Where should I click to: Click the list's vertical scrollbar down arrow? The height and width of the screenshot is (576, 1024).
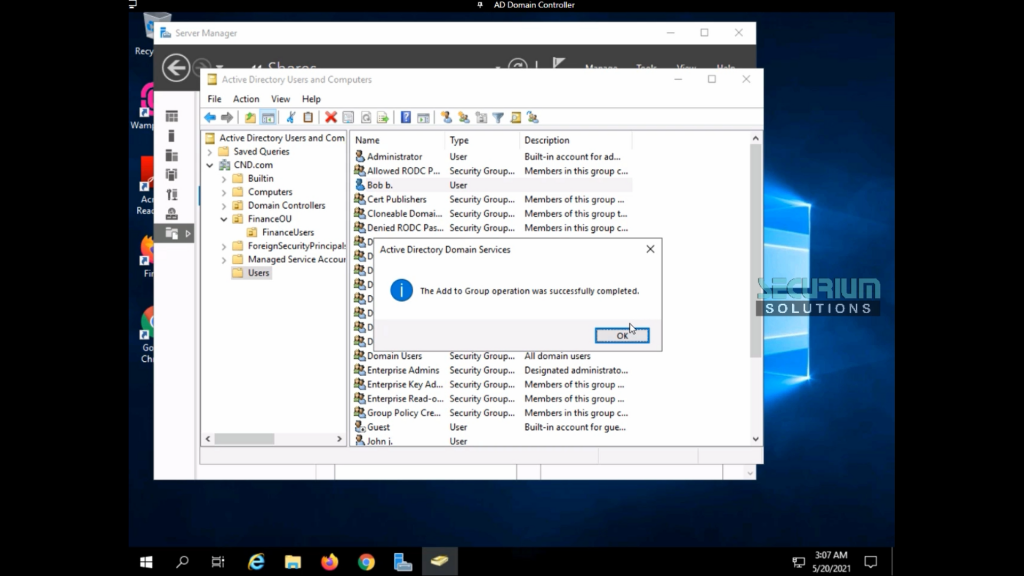(x=756, y=440)
